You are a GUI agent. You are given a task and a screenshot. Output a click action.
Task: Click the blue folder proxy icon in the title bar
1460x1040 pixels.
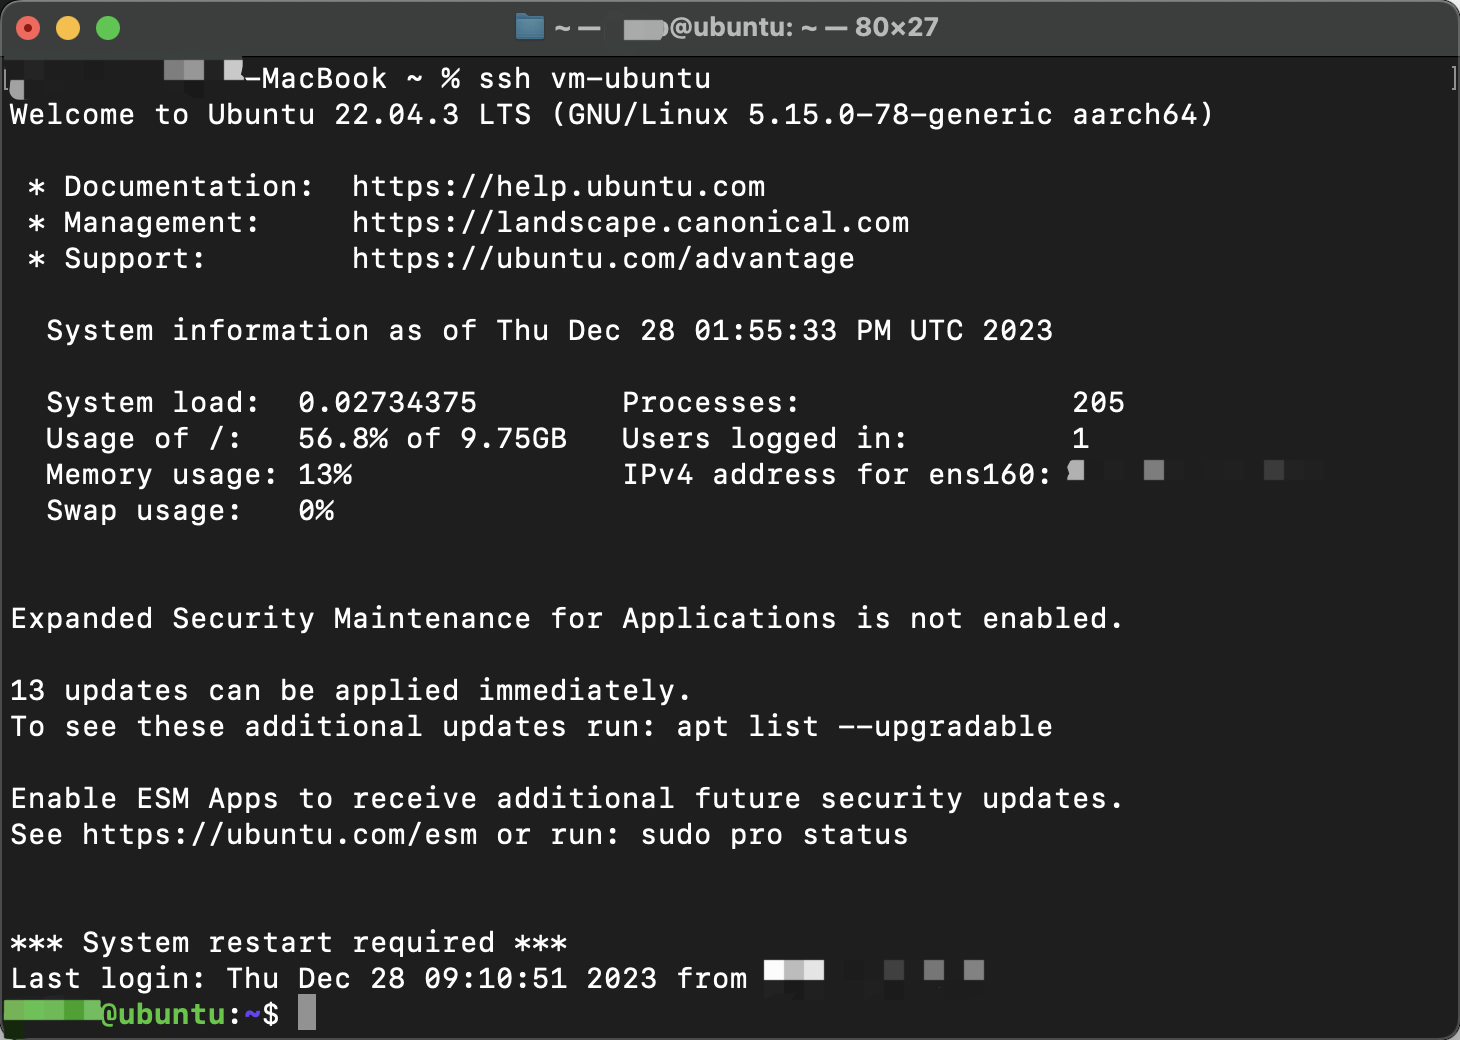coord(529,27)
